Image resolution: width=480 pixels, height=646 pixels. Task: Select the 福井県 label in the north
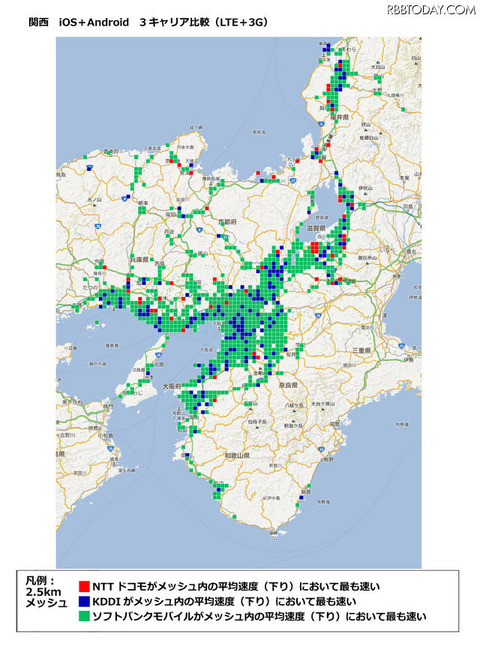tap(339, 117)
